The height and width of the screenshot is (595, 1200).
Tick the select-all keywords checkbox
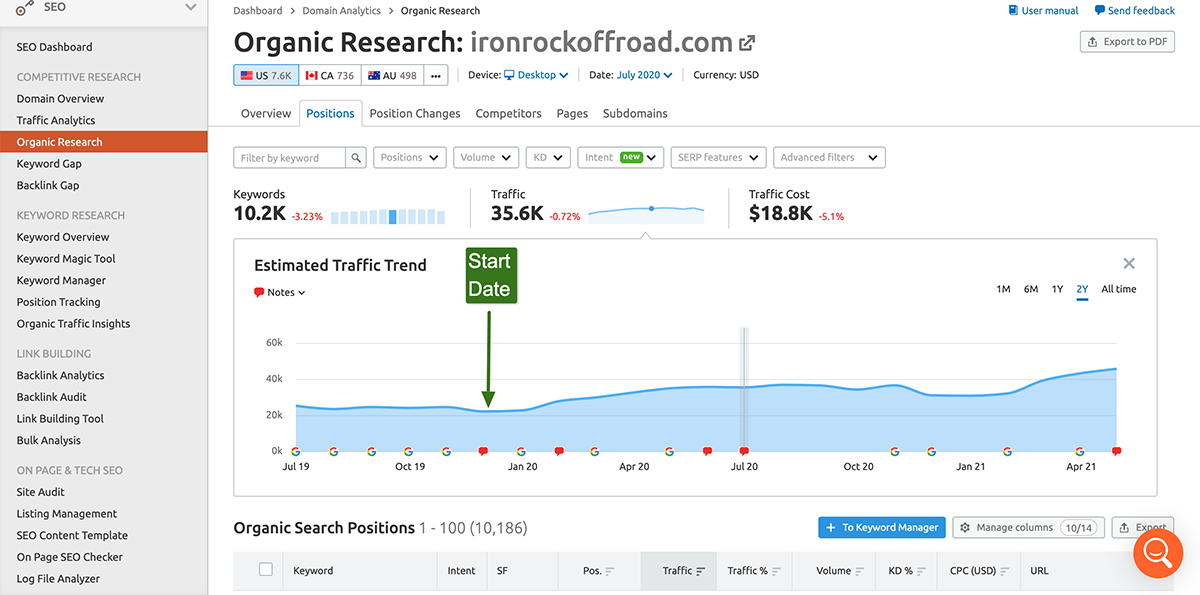tap(266, 570)
